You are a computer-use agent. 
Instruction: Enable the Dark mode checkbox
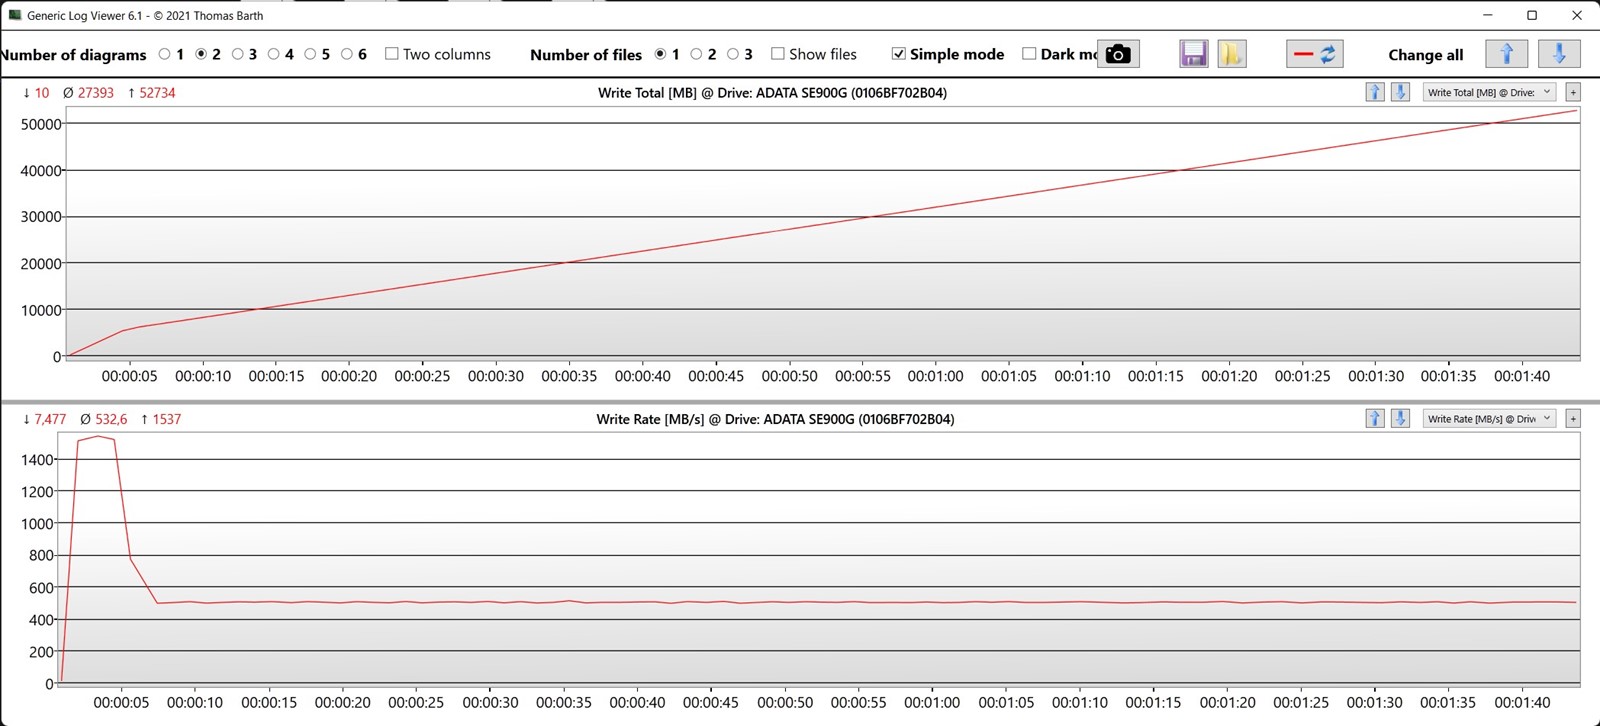tap(1029, 54)
